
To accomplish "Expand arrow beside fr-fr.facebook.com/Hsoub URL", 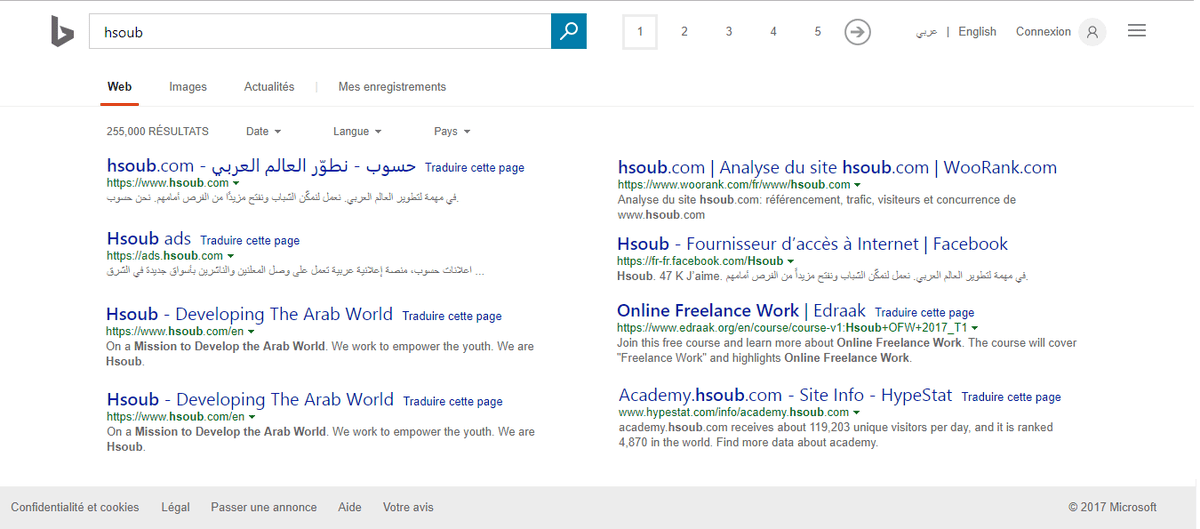I will point(791,262).
